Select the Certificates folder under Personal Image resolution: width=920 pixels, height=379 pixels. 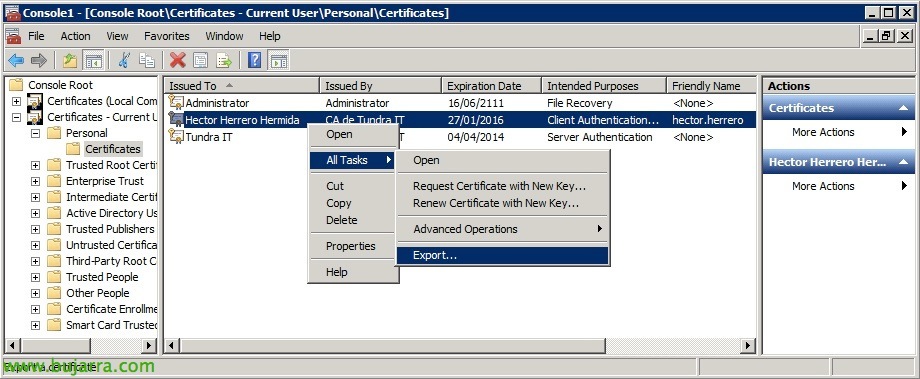[113, 149]
